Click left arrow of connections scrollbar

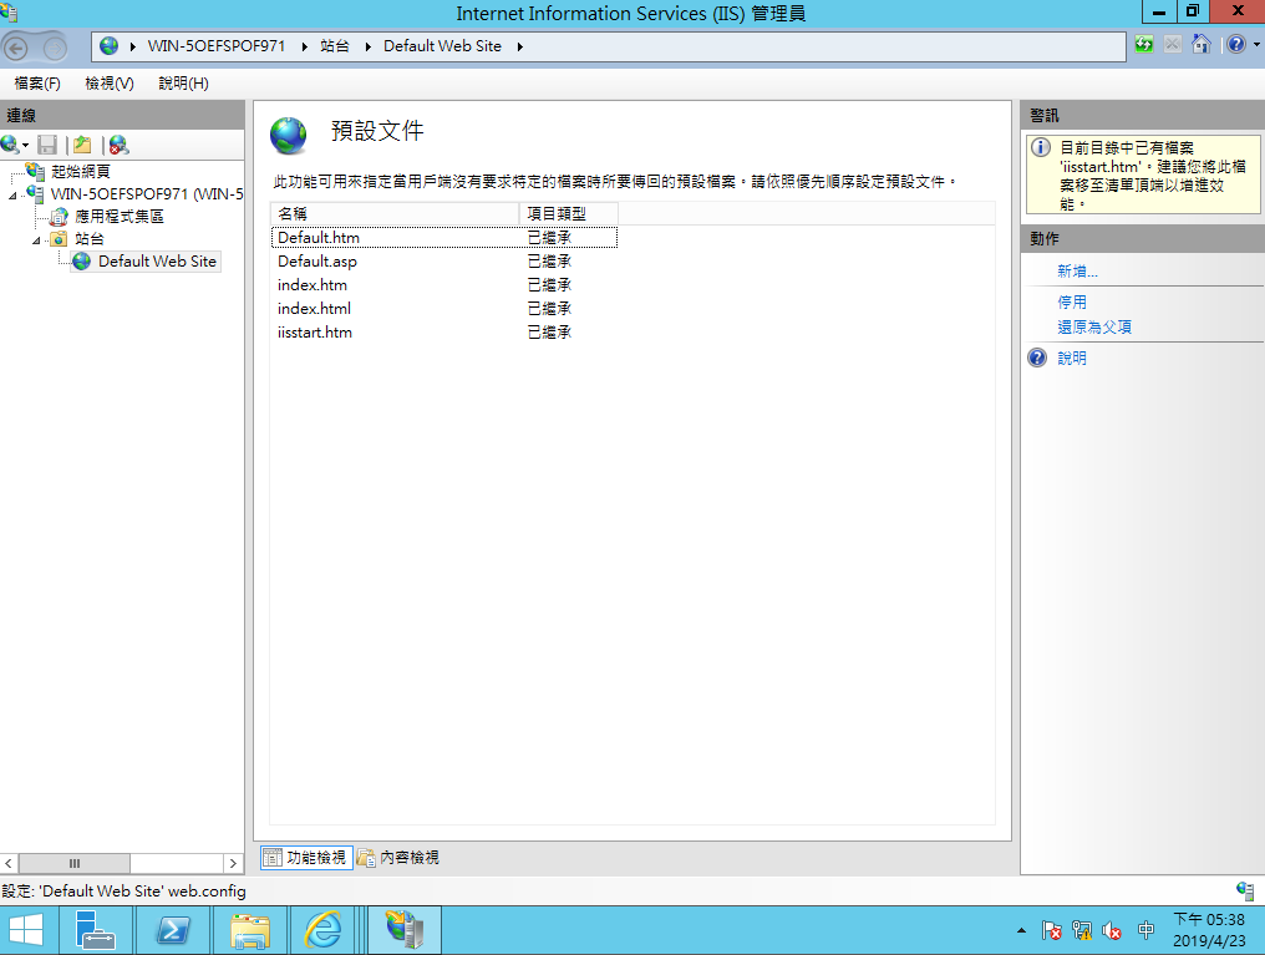click(9, 863)
